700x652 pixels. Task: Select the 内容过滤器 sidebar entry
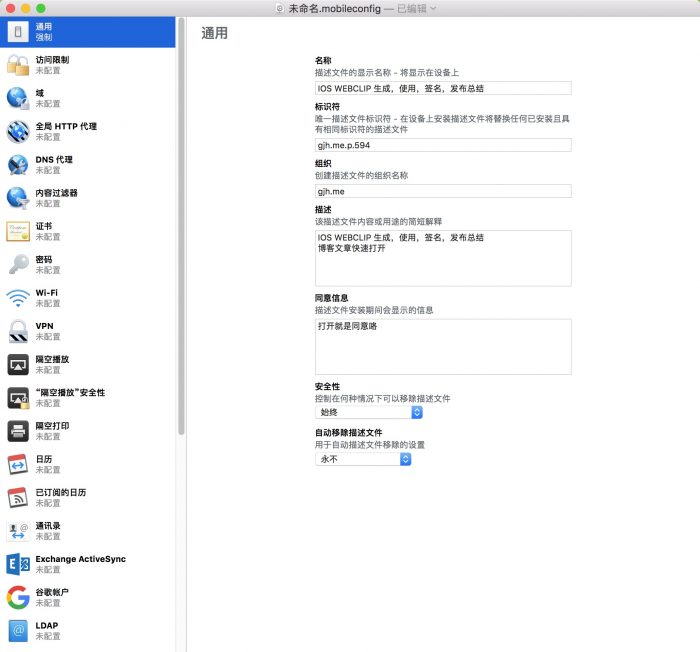(57, 198)
